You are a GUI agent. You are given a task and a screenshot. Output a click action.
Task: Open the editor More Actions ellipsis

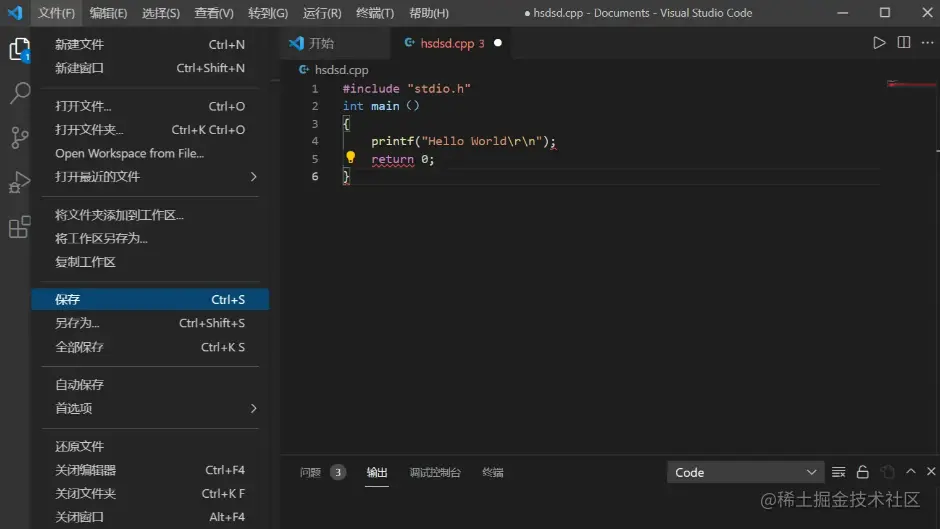pyautogui.click(x=927, y=43)
